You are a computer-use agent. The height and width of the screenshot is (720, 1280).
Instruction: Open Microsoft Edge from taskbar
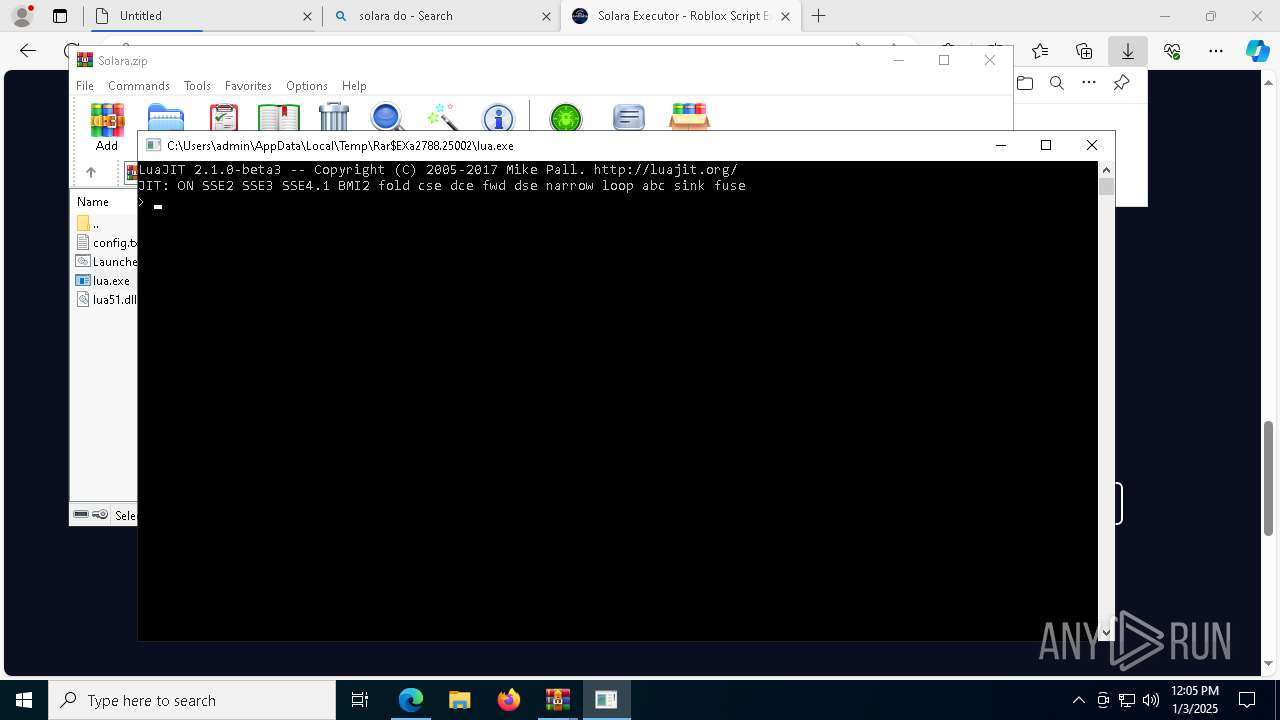[411, 700]
